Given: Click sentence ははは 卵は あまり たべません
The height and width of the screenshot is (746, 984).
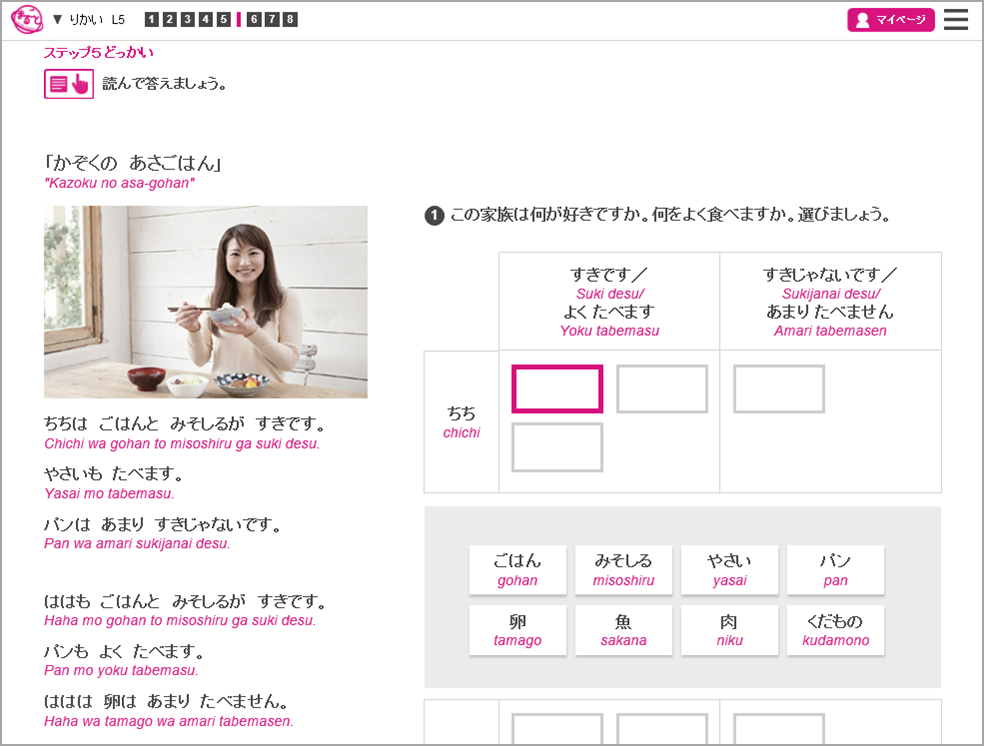Looking at the screenshot, I should (166, 701).
